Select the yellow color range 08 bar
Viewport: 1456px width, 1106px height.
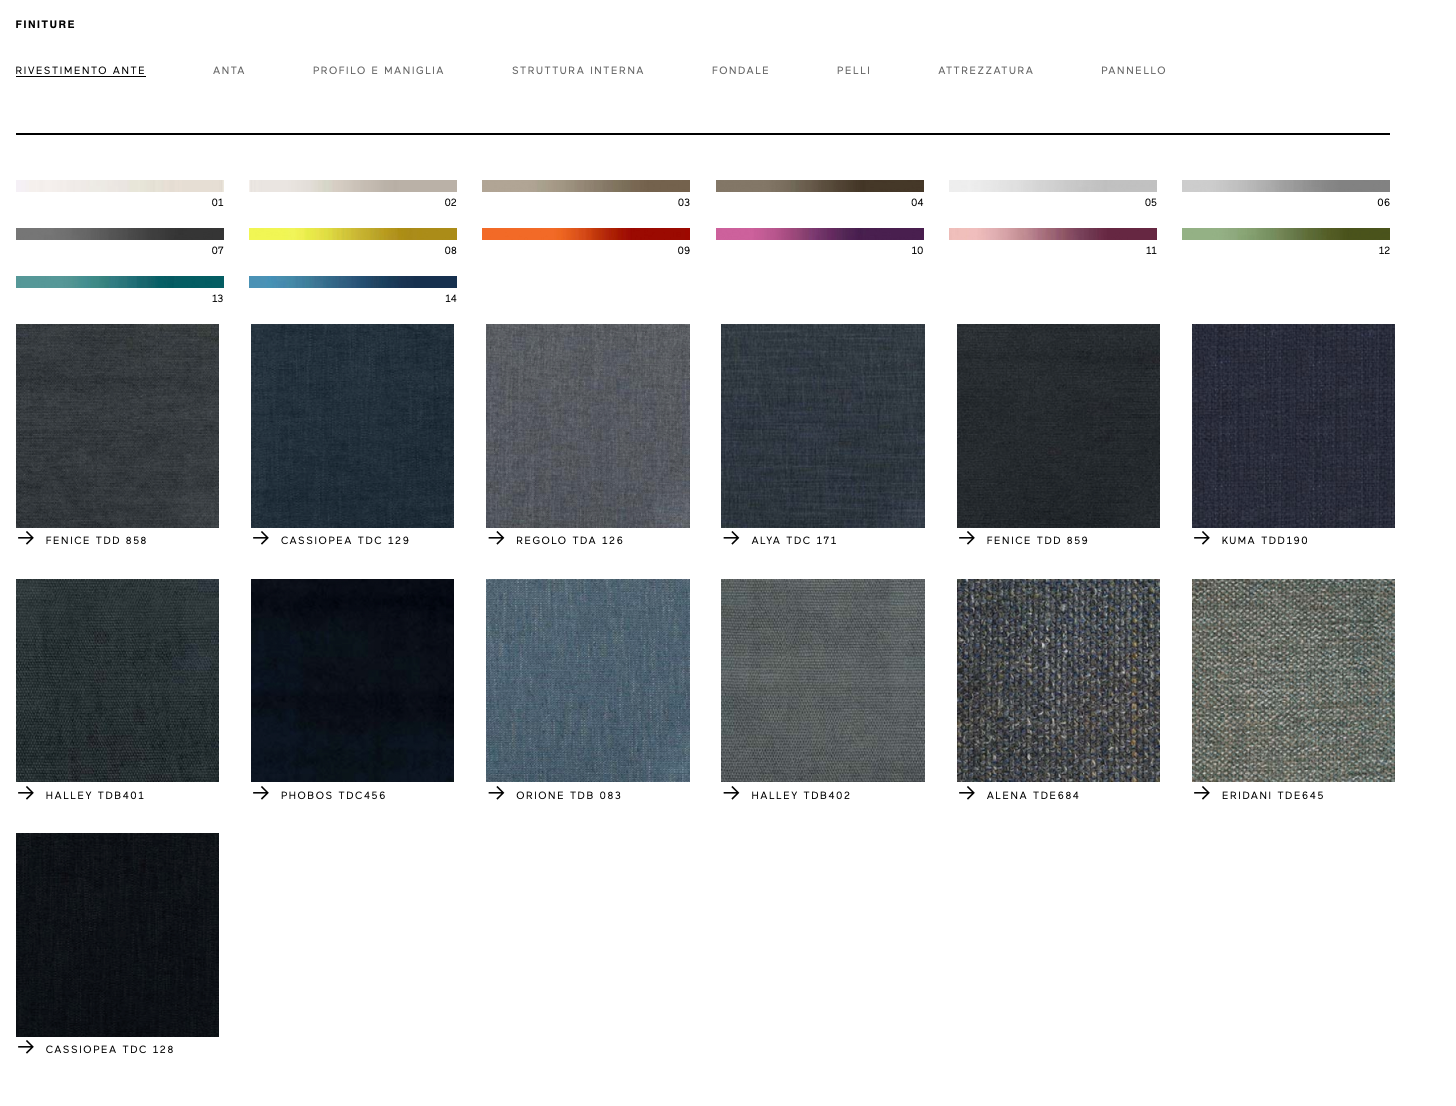353,234
